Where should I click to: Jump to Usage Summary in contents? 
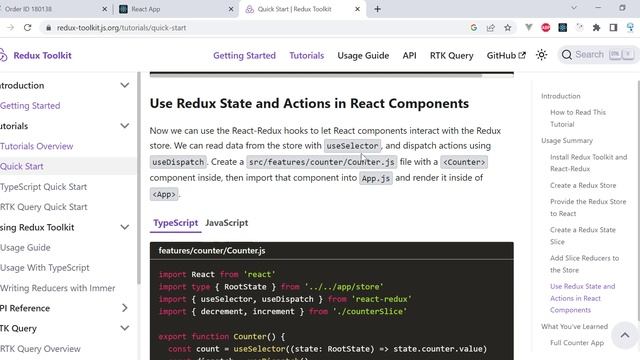click(x=567, y=140)
